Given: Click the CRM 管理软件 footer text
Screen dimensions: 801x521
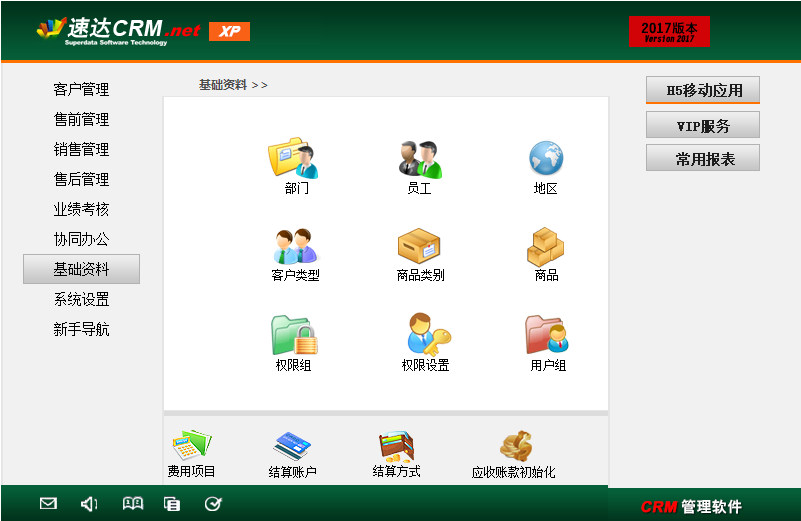Looking at the screenshot, I should (691, 507).
